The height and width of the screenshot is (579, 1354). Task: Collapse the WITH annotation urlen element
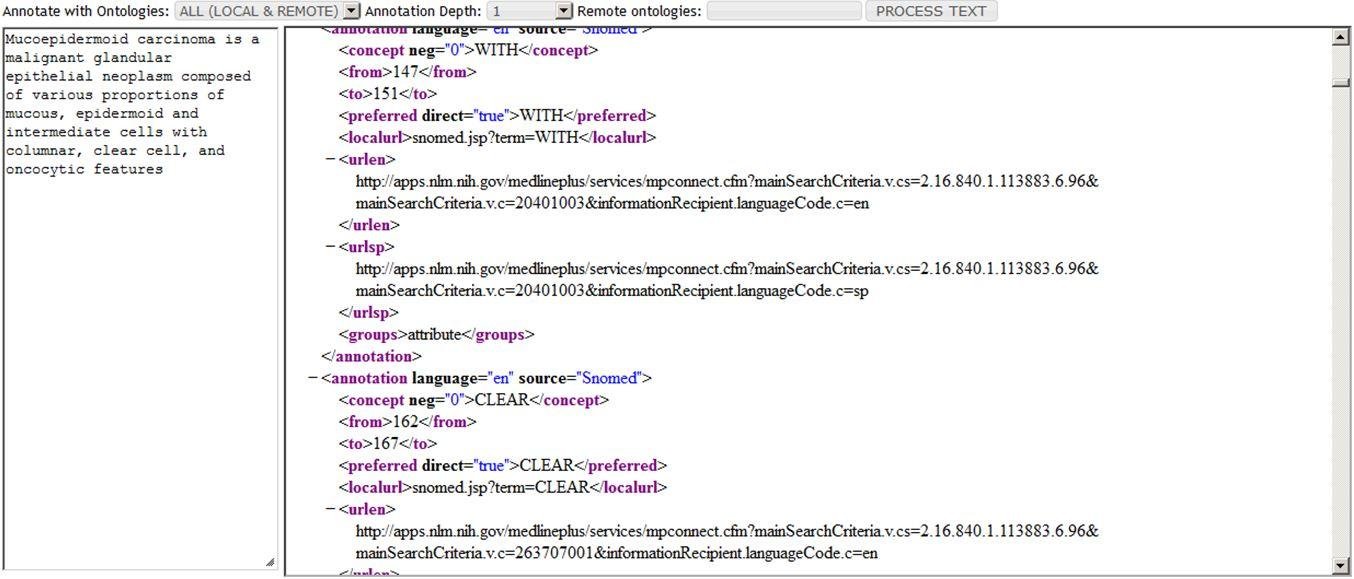point(330,159)
